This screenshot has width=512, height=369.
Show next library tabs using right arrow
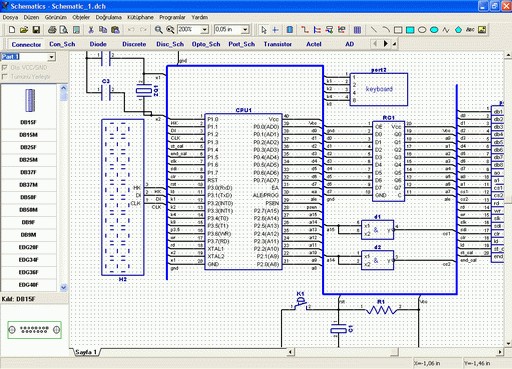point(386,44)
